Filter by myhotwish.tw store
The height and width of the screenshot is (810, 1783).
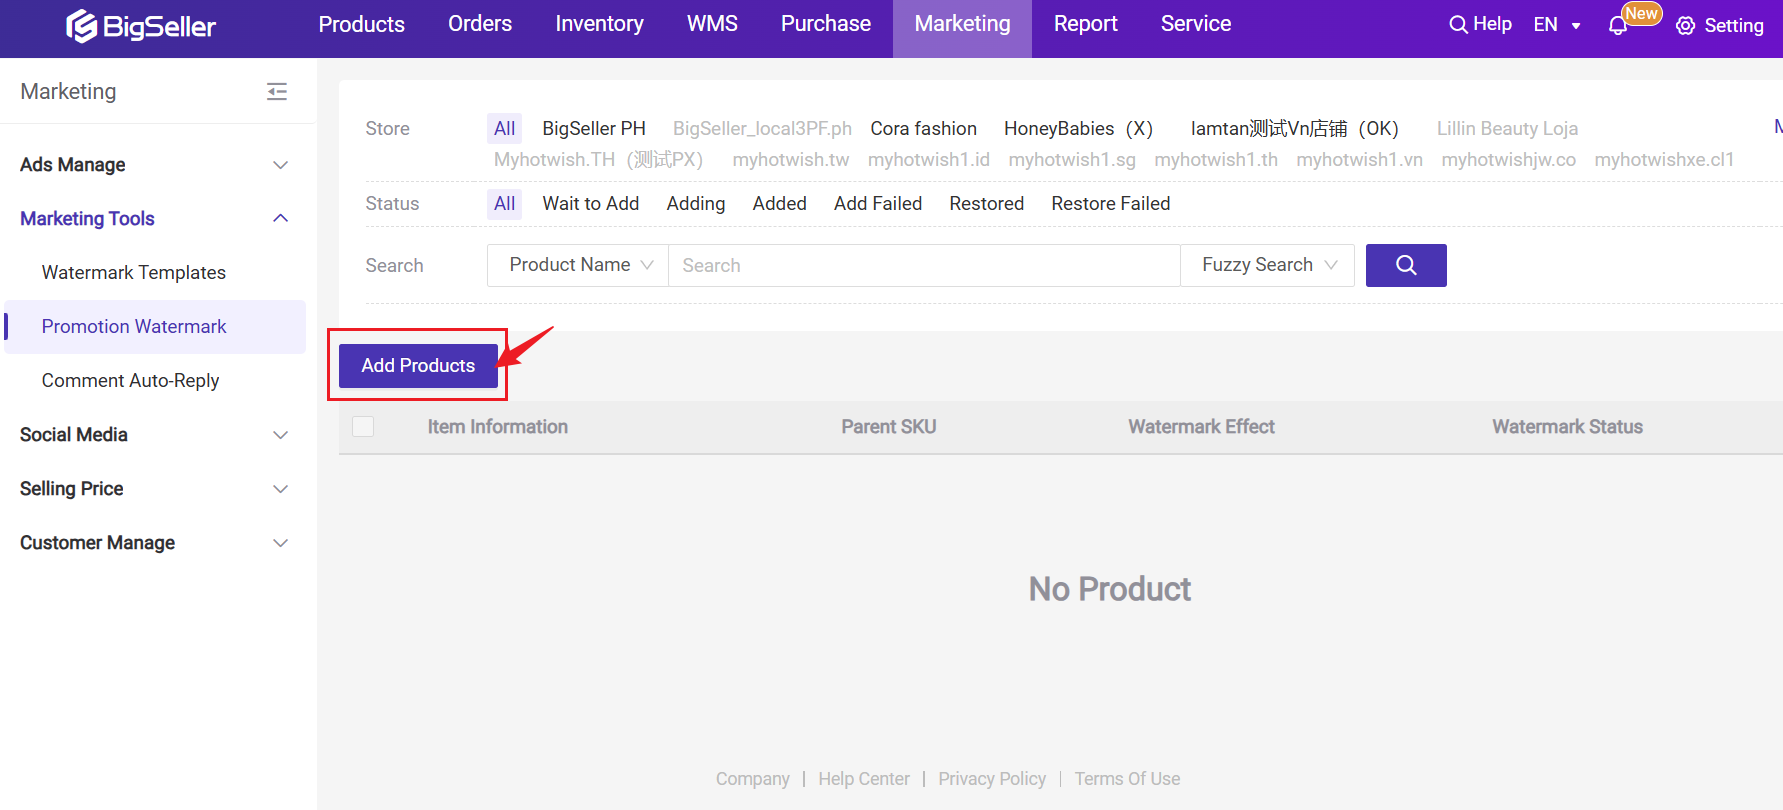point(790,160)
